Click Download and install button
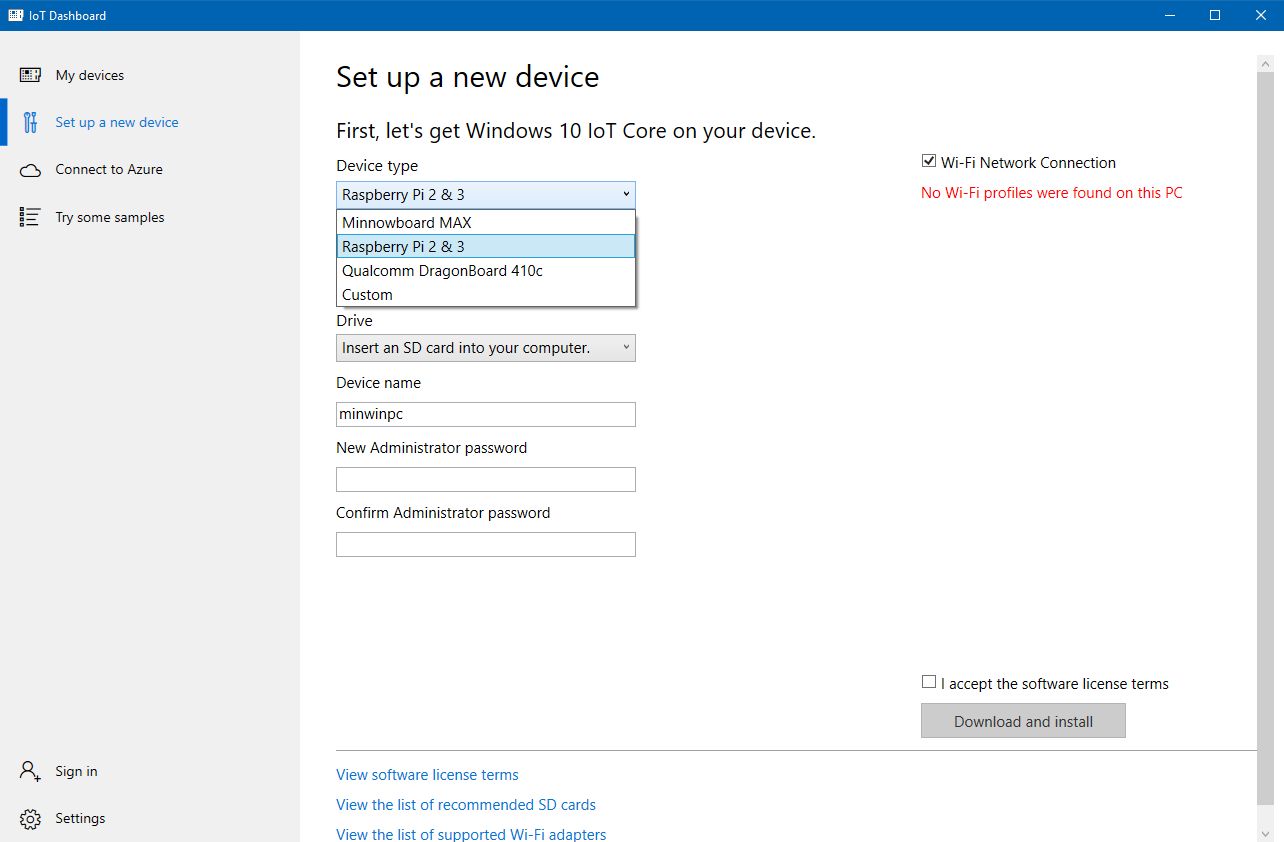This screenshot has width=1284, height=842. point(1023,721)
